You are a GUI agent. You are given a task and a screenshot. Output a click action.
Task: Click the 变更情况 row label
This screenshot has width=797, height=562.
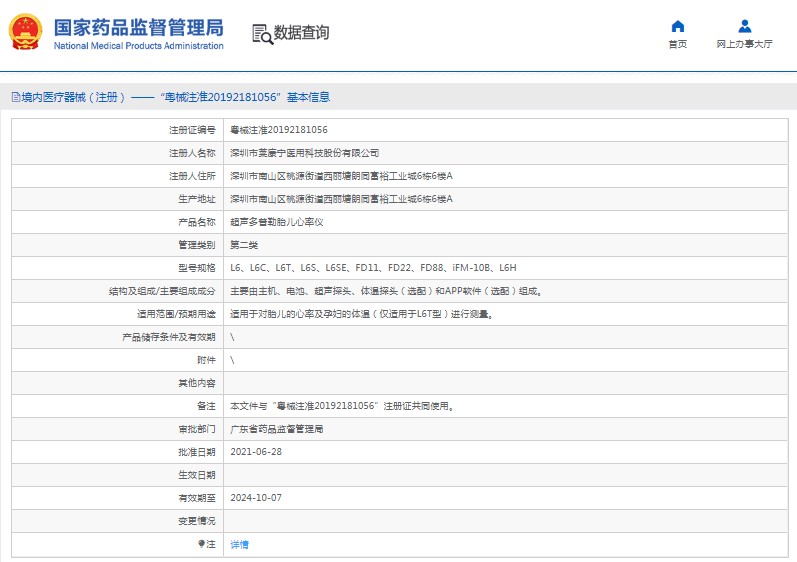(x=197, y=521)
